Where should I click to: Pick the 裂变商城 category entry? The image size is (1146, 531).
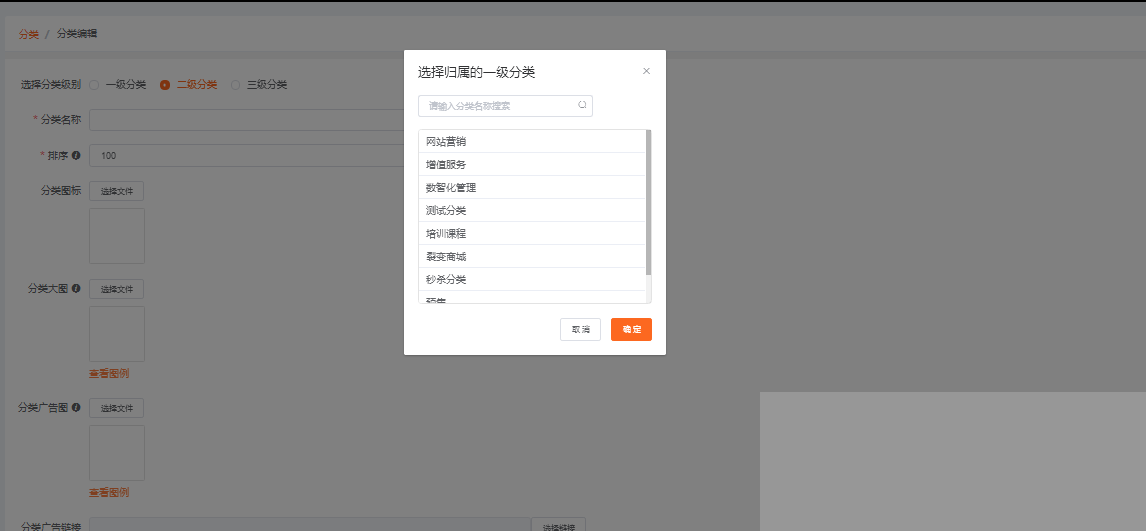[x=446, y=257]
